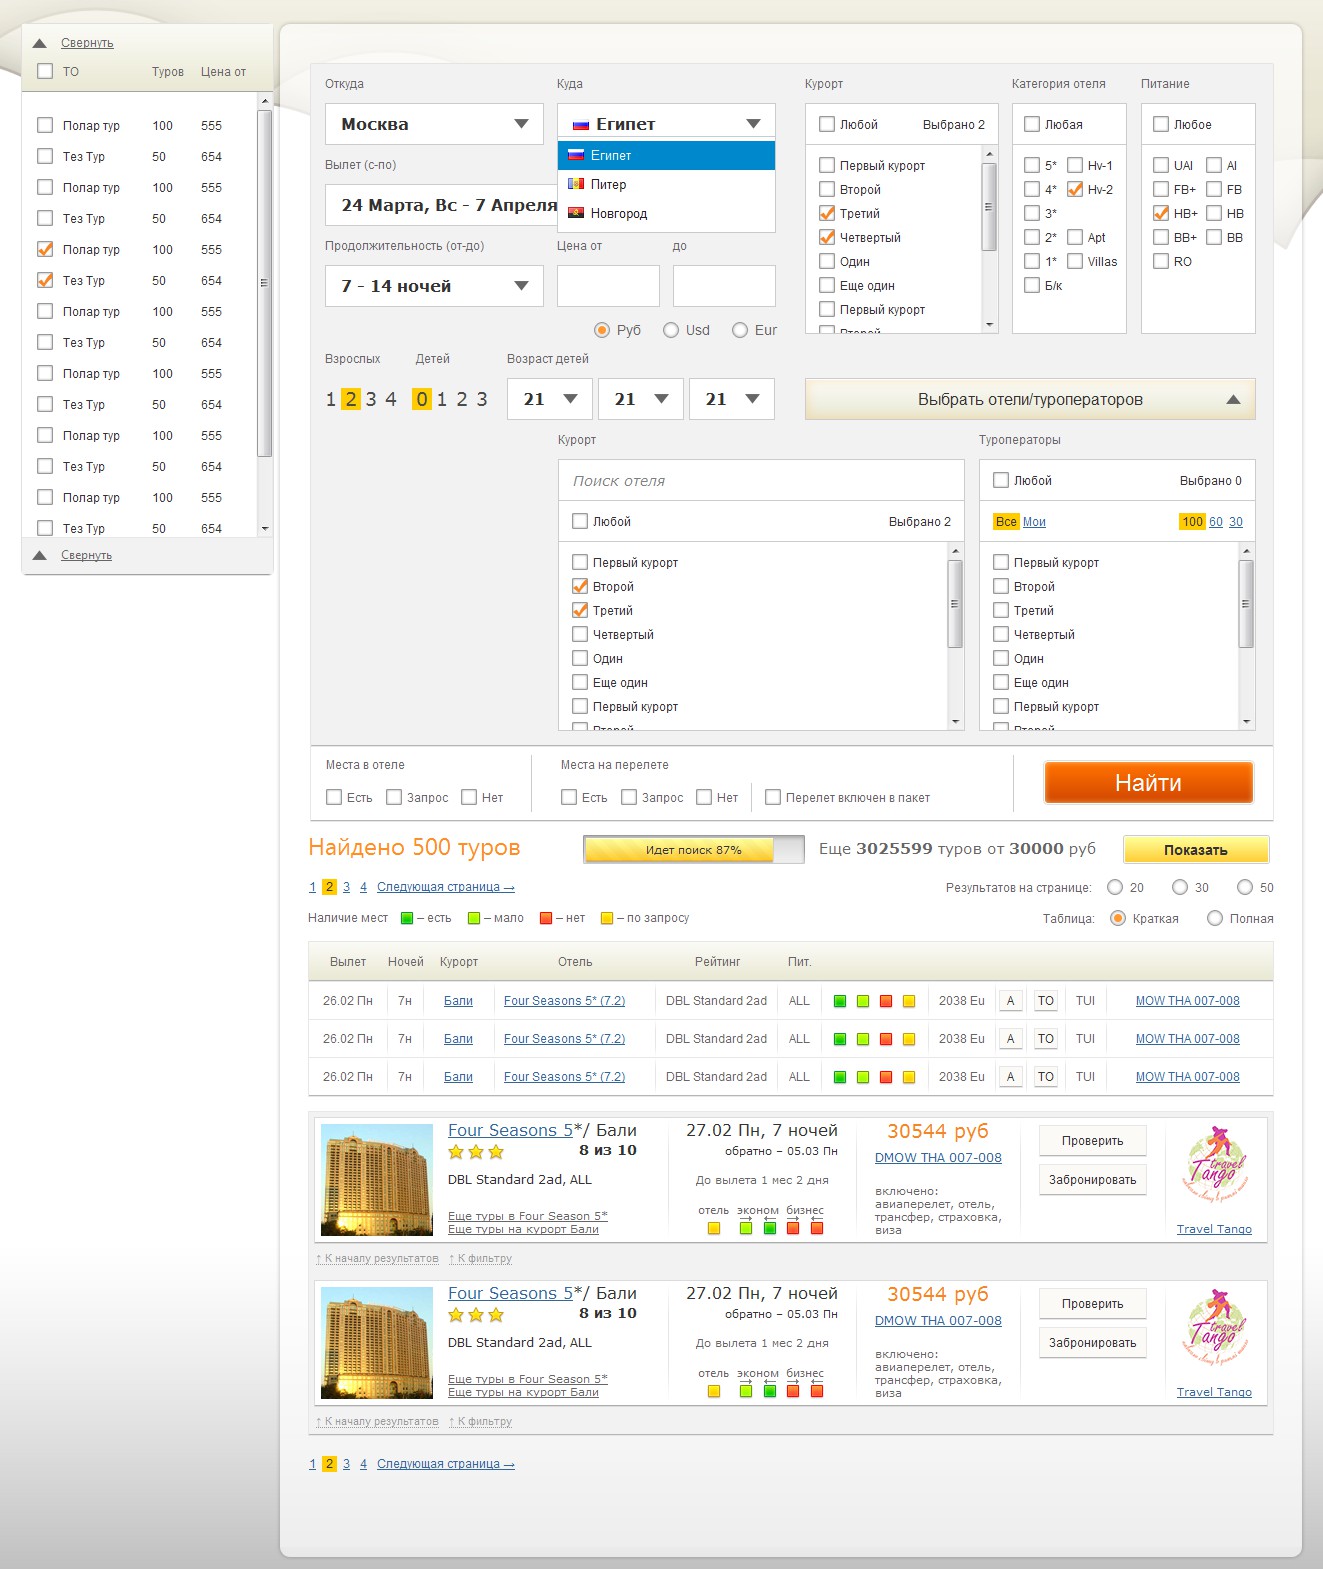Click red 'нет' legend square
Viewport: 1323px width, 1569px height.
coord(546,918)
